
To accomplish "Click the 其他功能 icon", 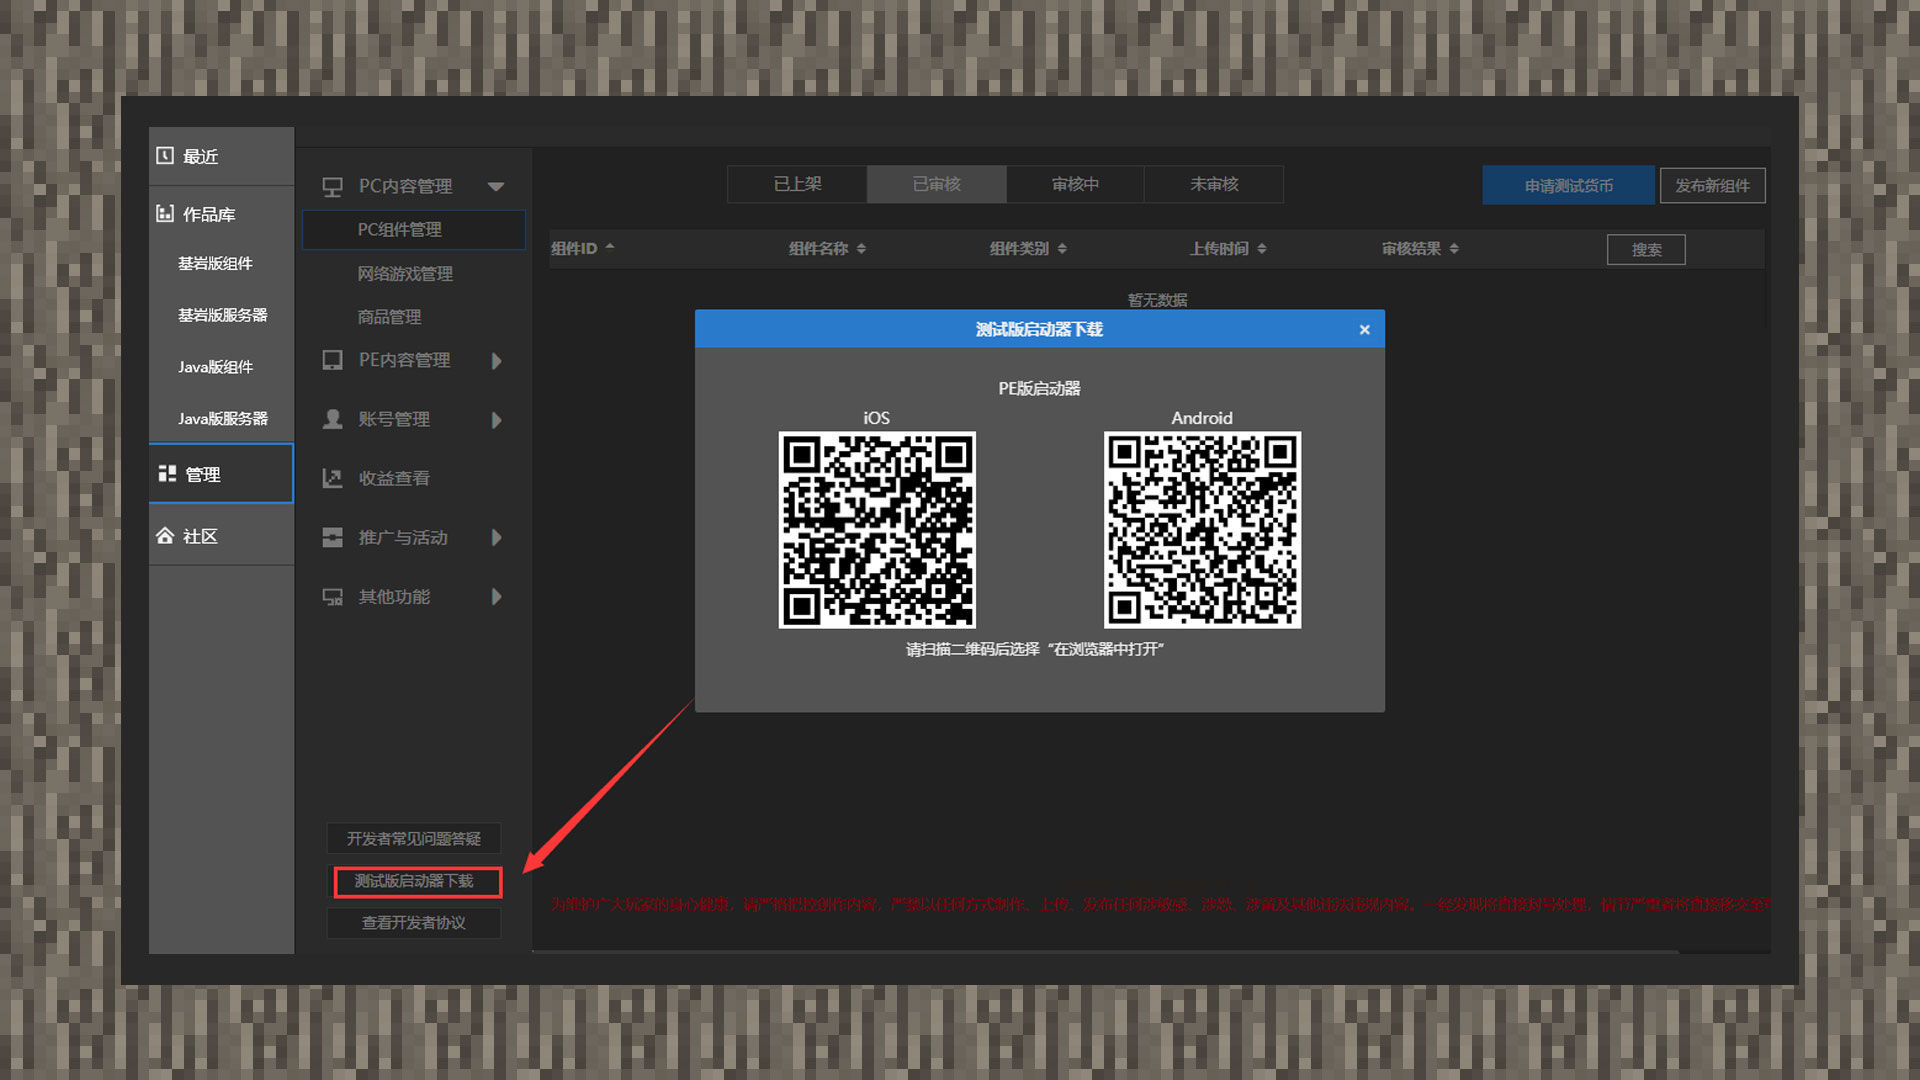I will (332, 597).
